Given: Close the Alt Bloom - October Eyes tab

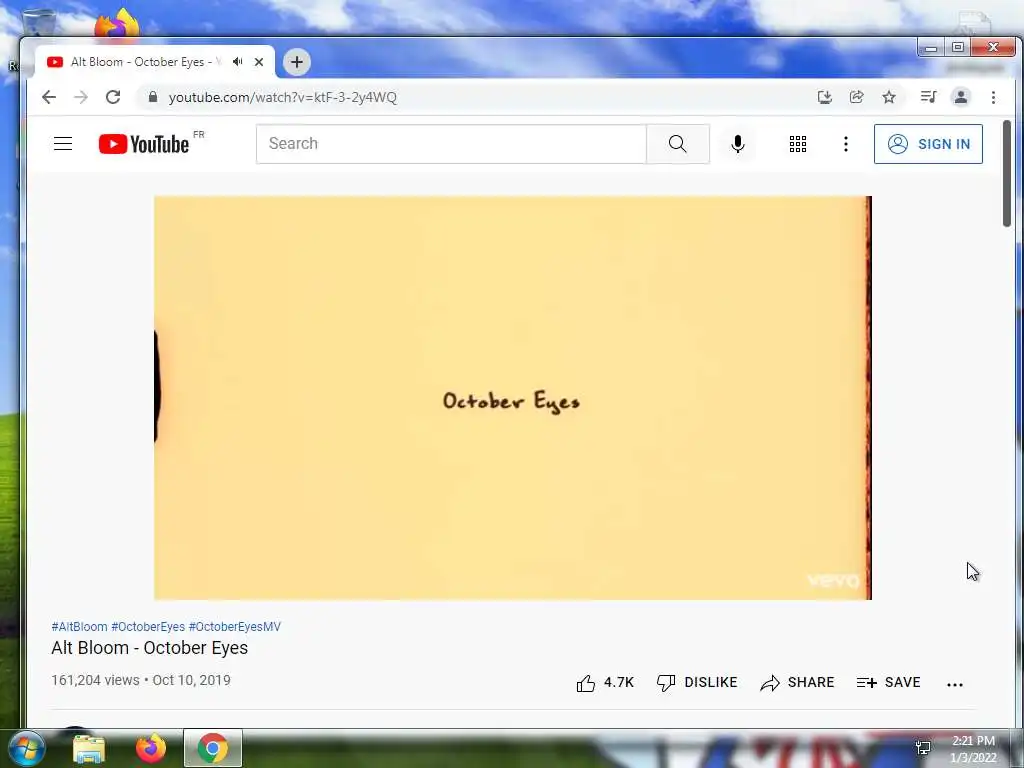Looking at the screenshot, I should coord(259,62).
